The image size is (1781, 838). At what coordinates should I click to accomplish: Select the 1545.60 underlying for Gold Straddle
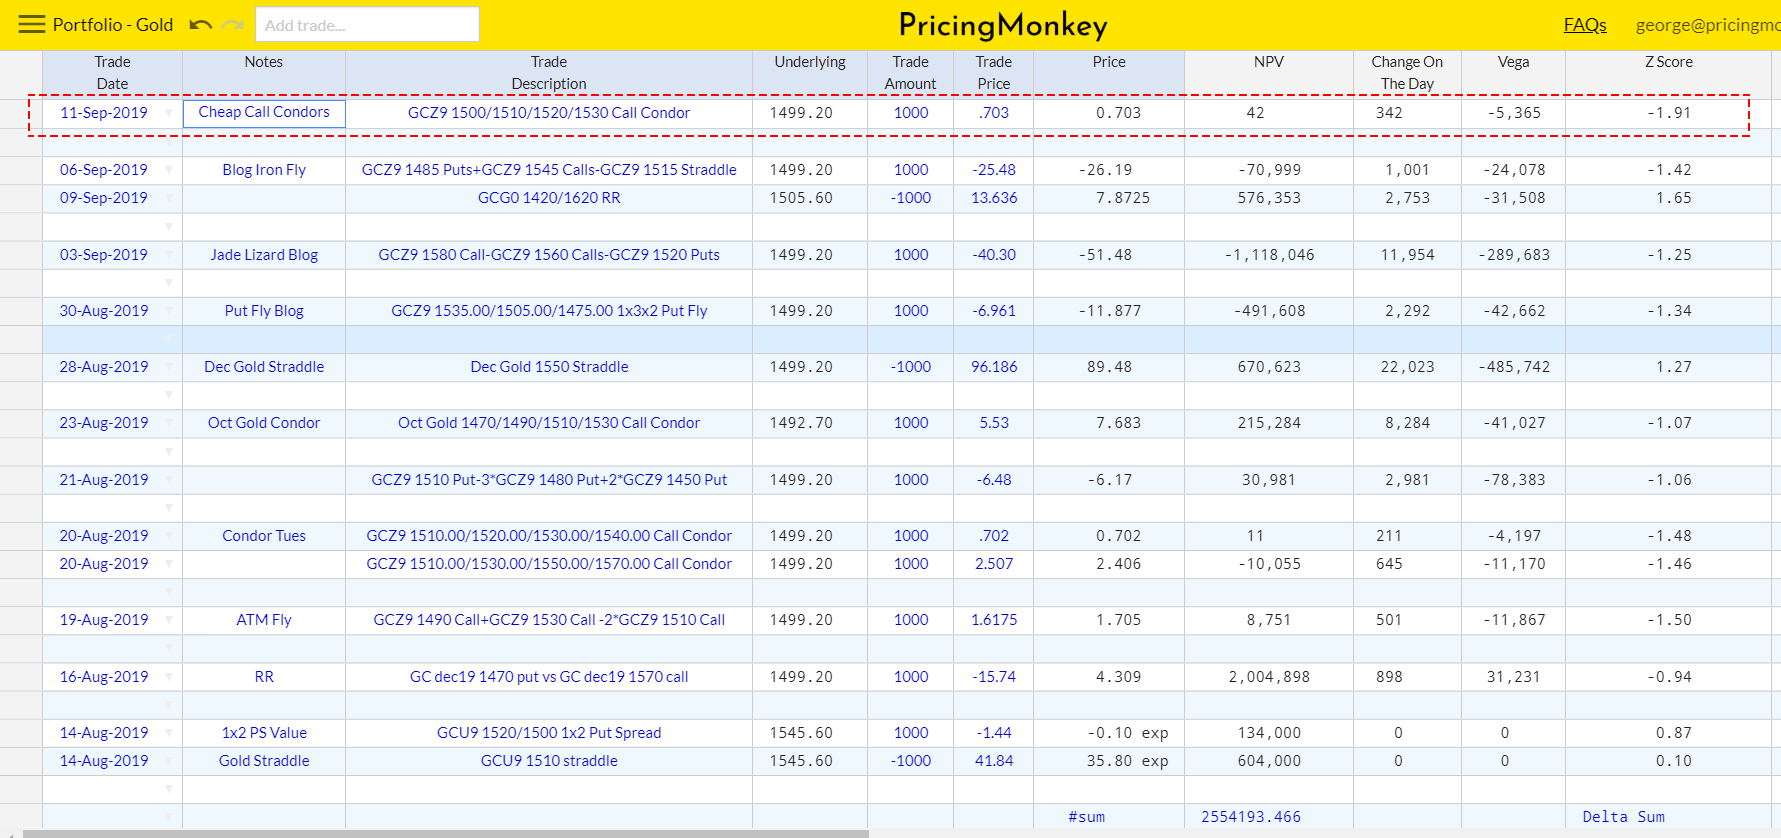click(x=810, y=761)
